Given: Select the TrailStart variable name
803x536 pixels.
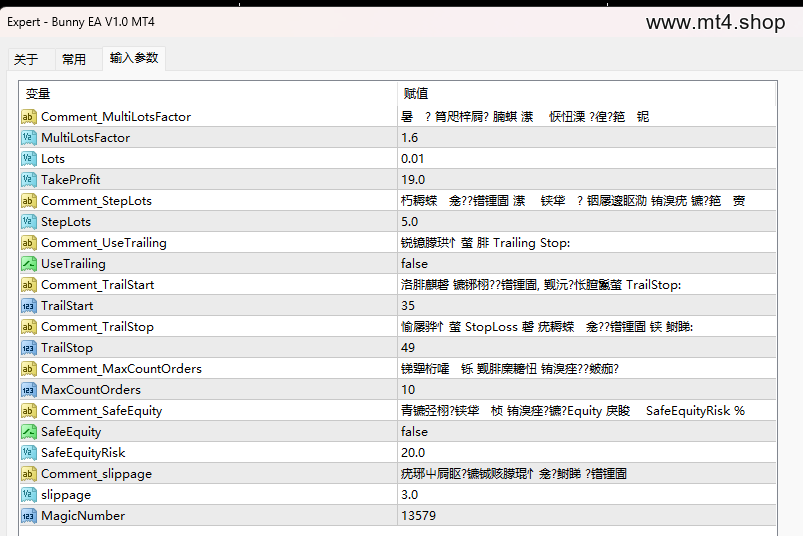Looking at the screenshot, I should pyautogui.click(x=67, y=306).
